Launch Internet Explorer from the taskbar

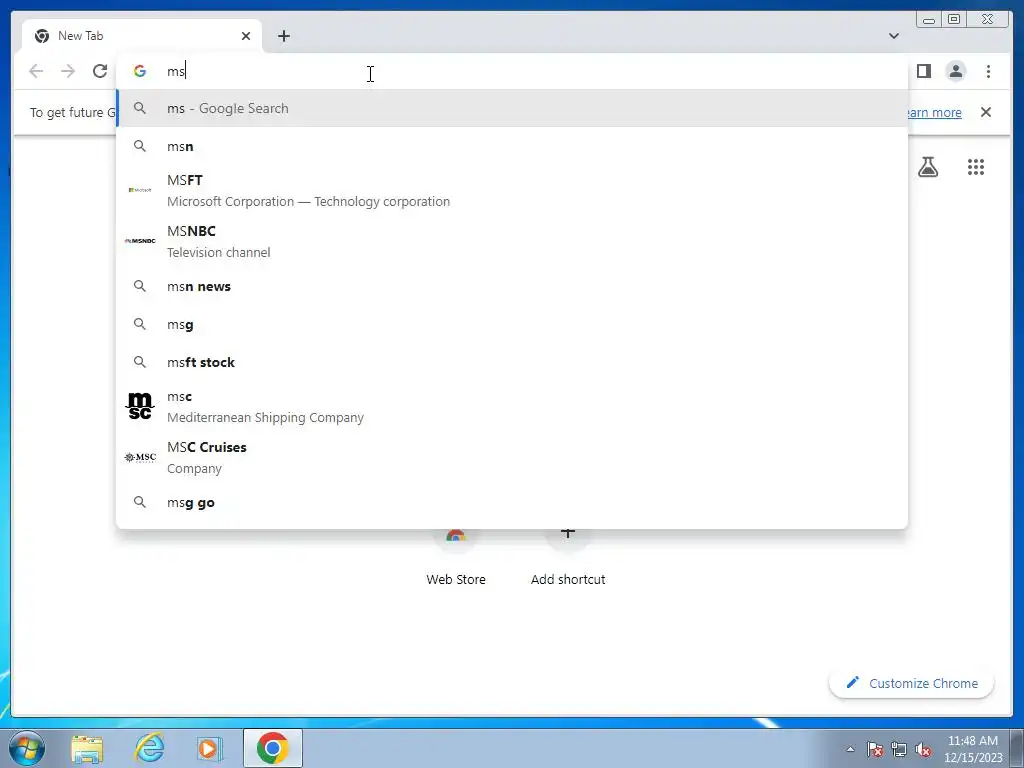(x=149, y=748)
